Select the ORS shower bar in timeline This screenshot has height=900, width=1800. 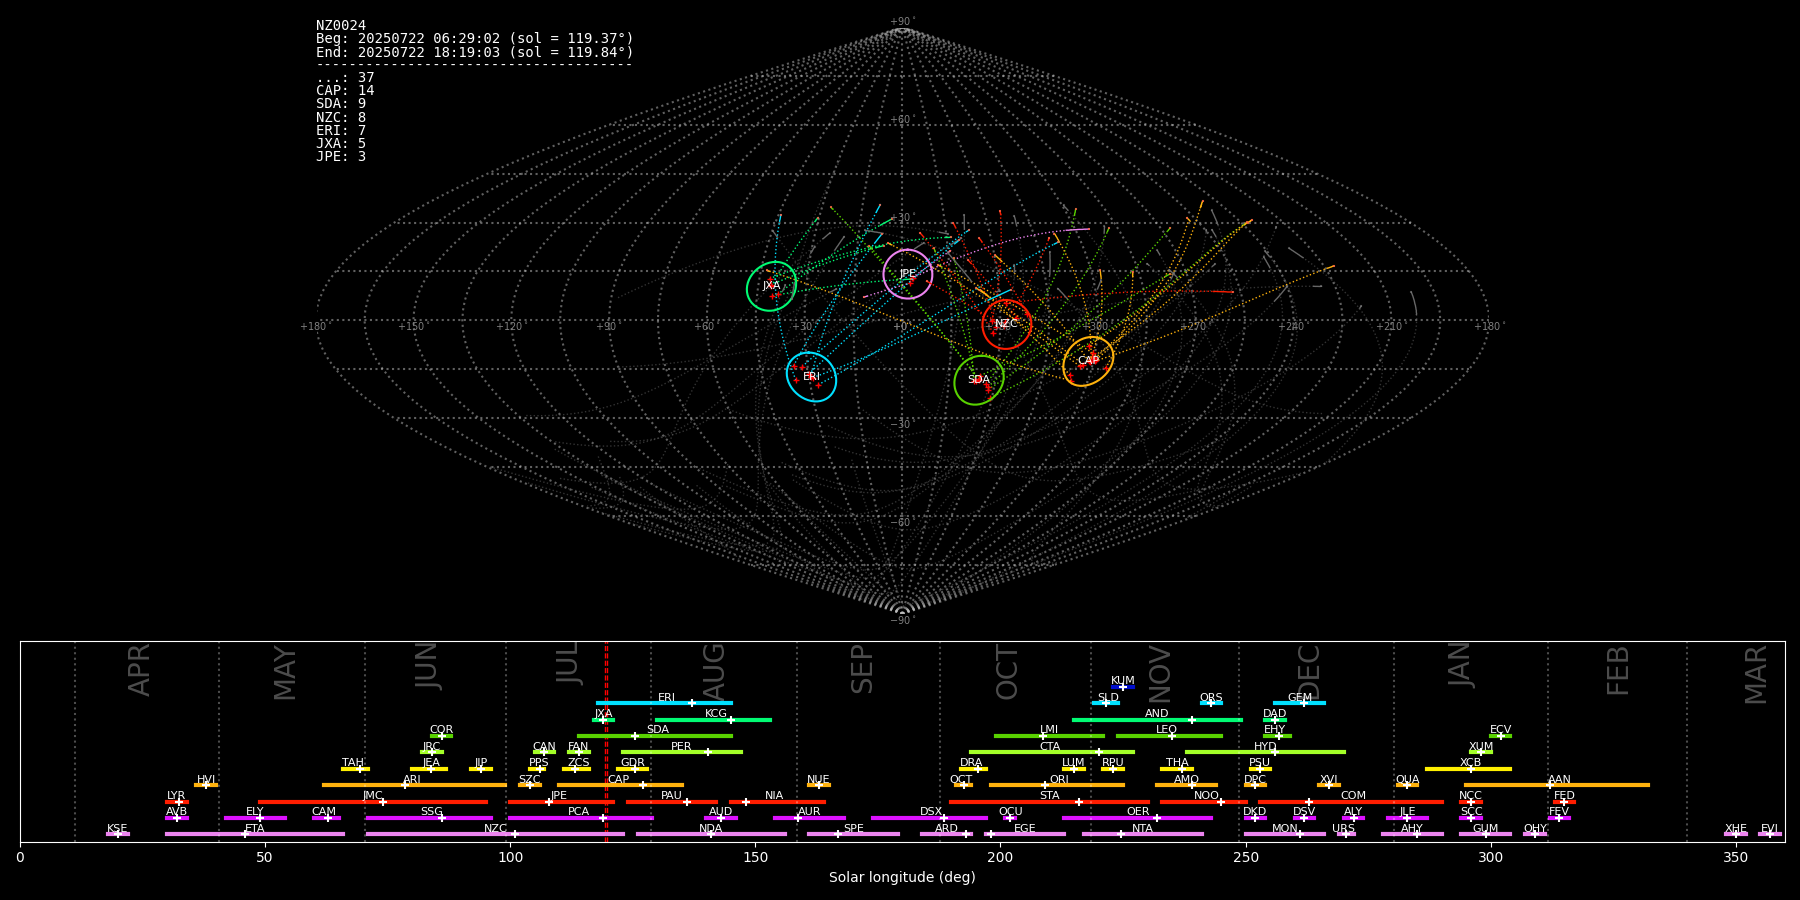click(1211, 703)
